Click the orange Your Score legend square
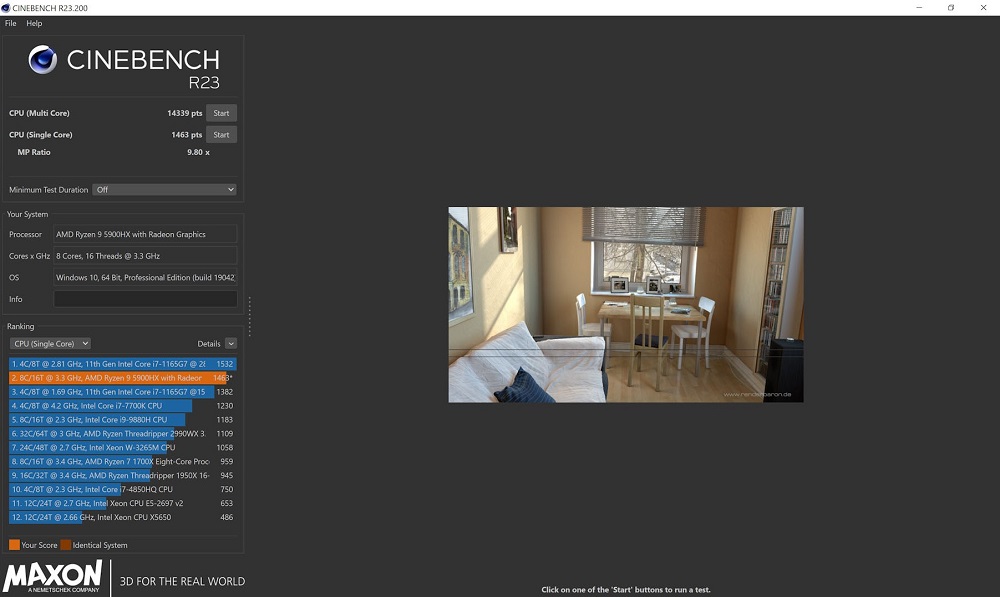 point(14,545)
